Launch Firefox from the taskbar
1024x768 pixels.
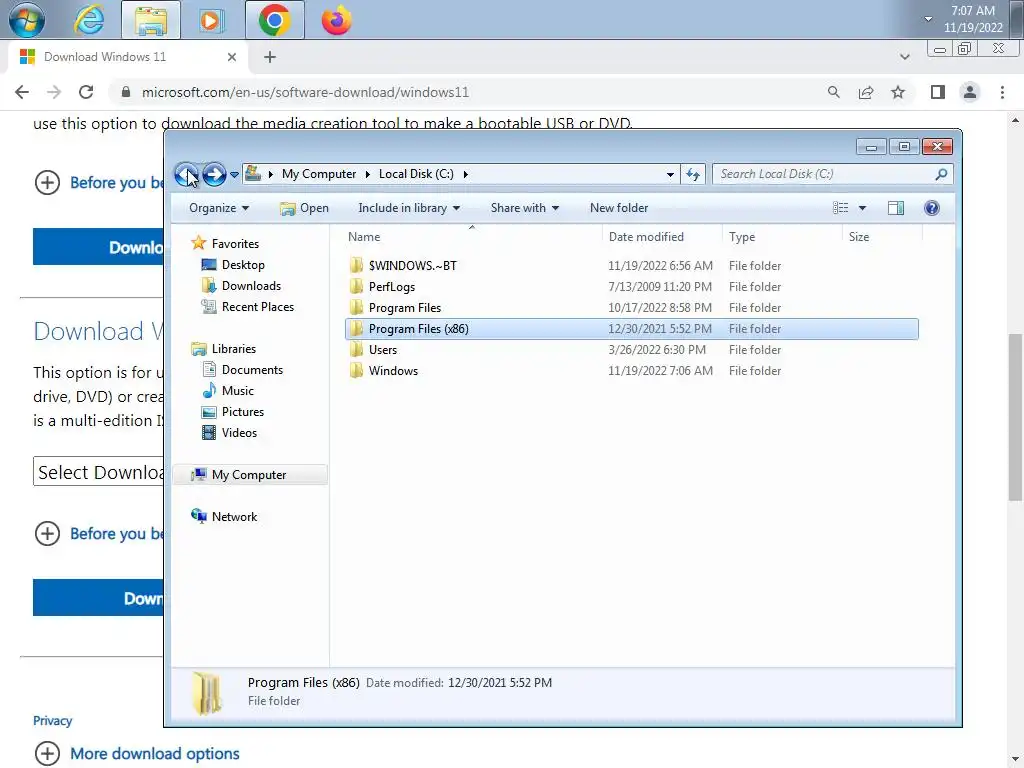[x=336, y=20]
